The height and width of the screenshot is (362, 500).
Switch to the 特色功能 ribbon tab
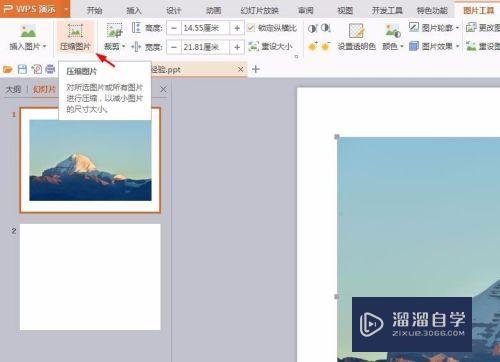(432, 10)
